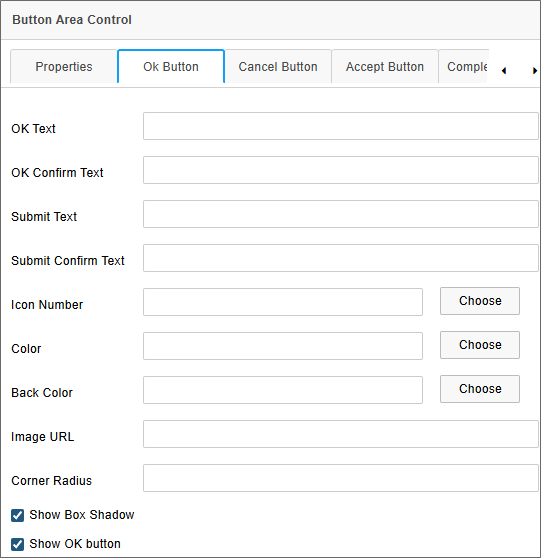Open the Cancel Button tab

click(278, 67)
